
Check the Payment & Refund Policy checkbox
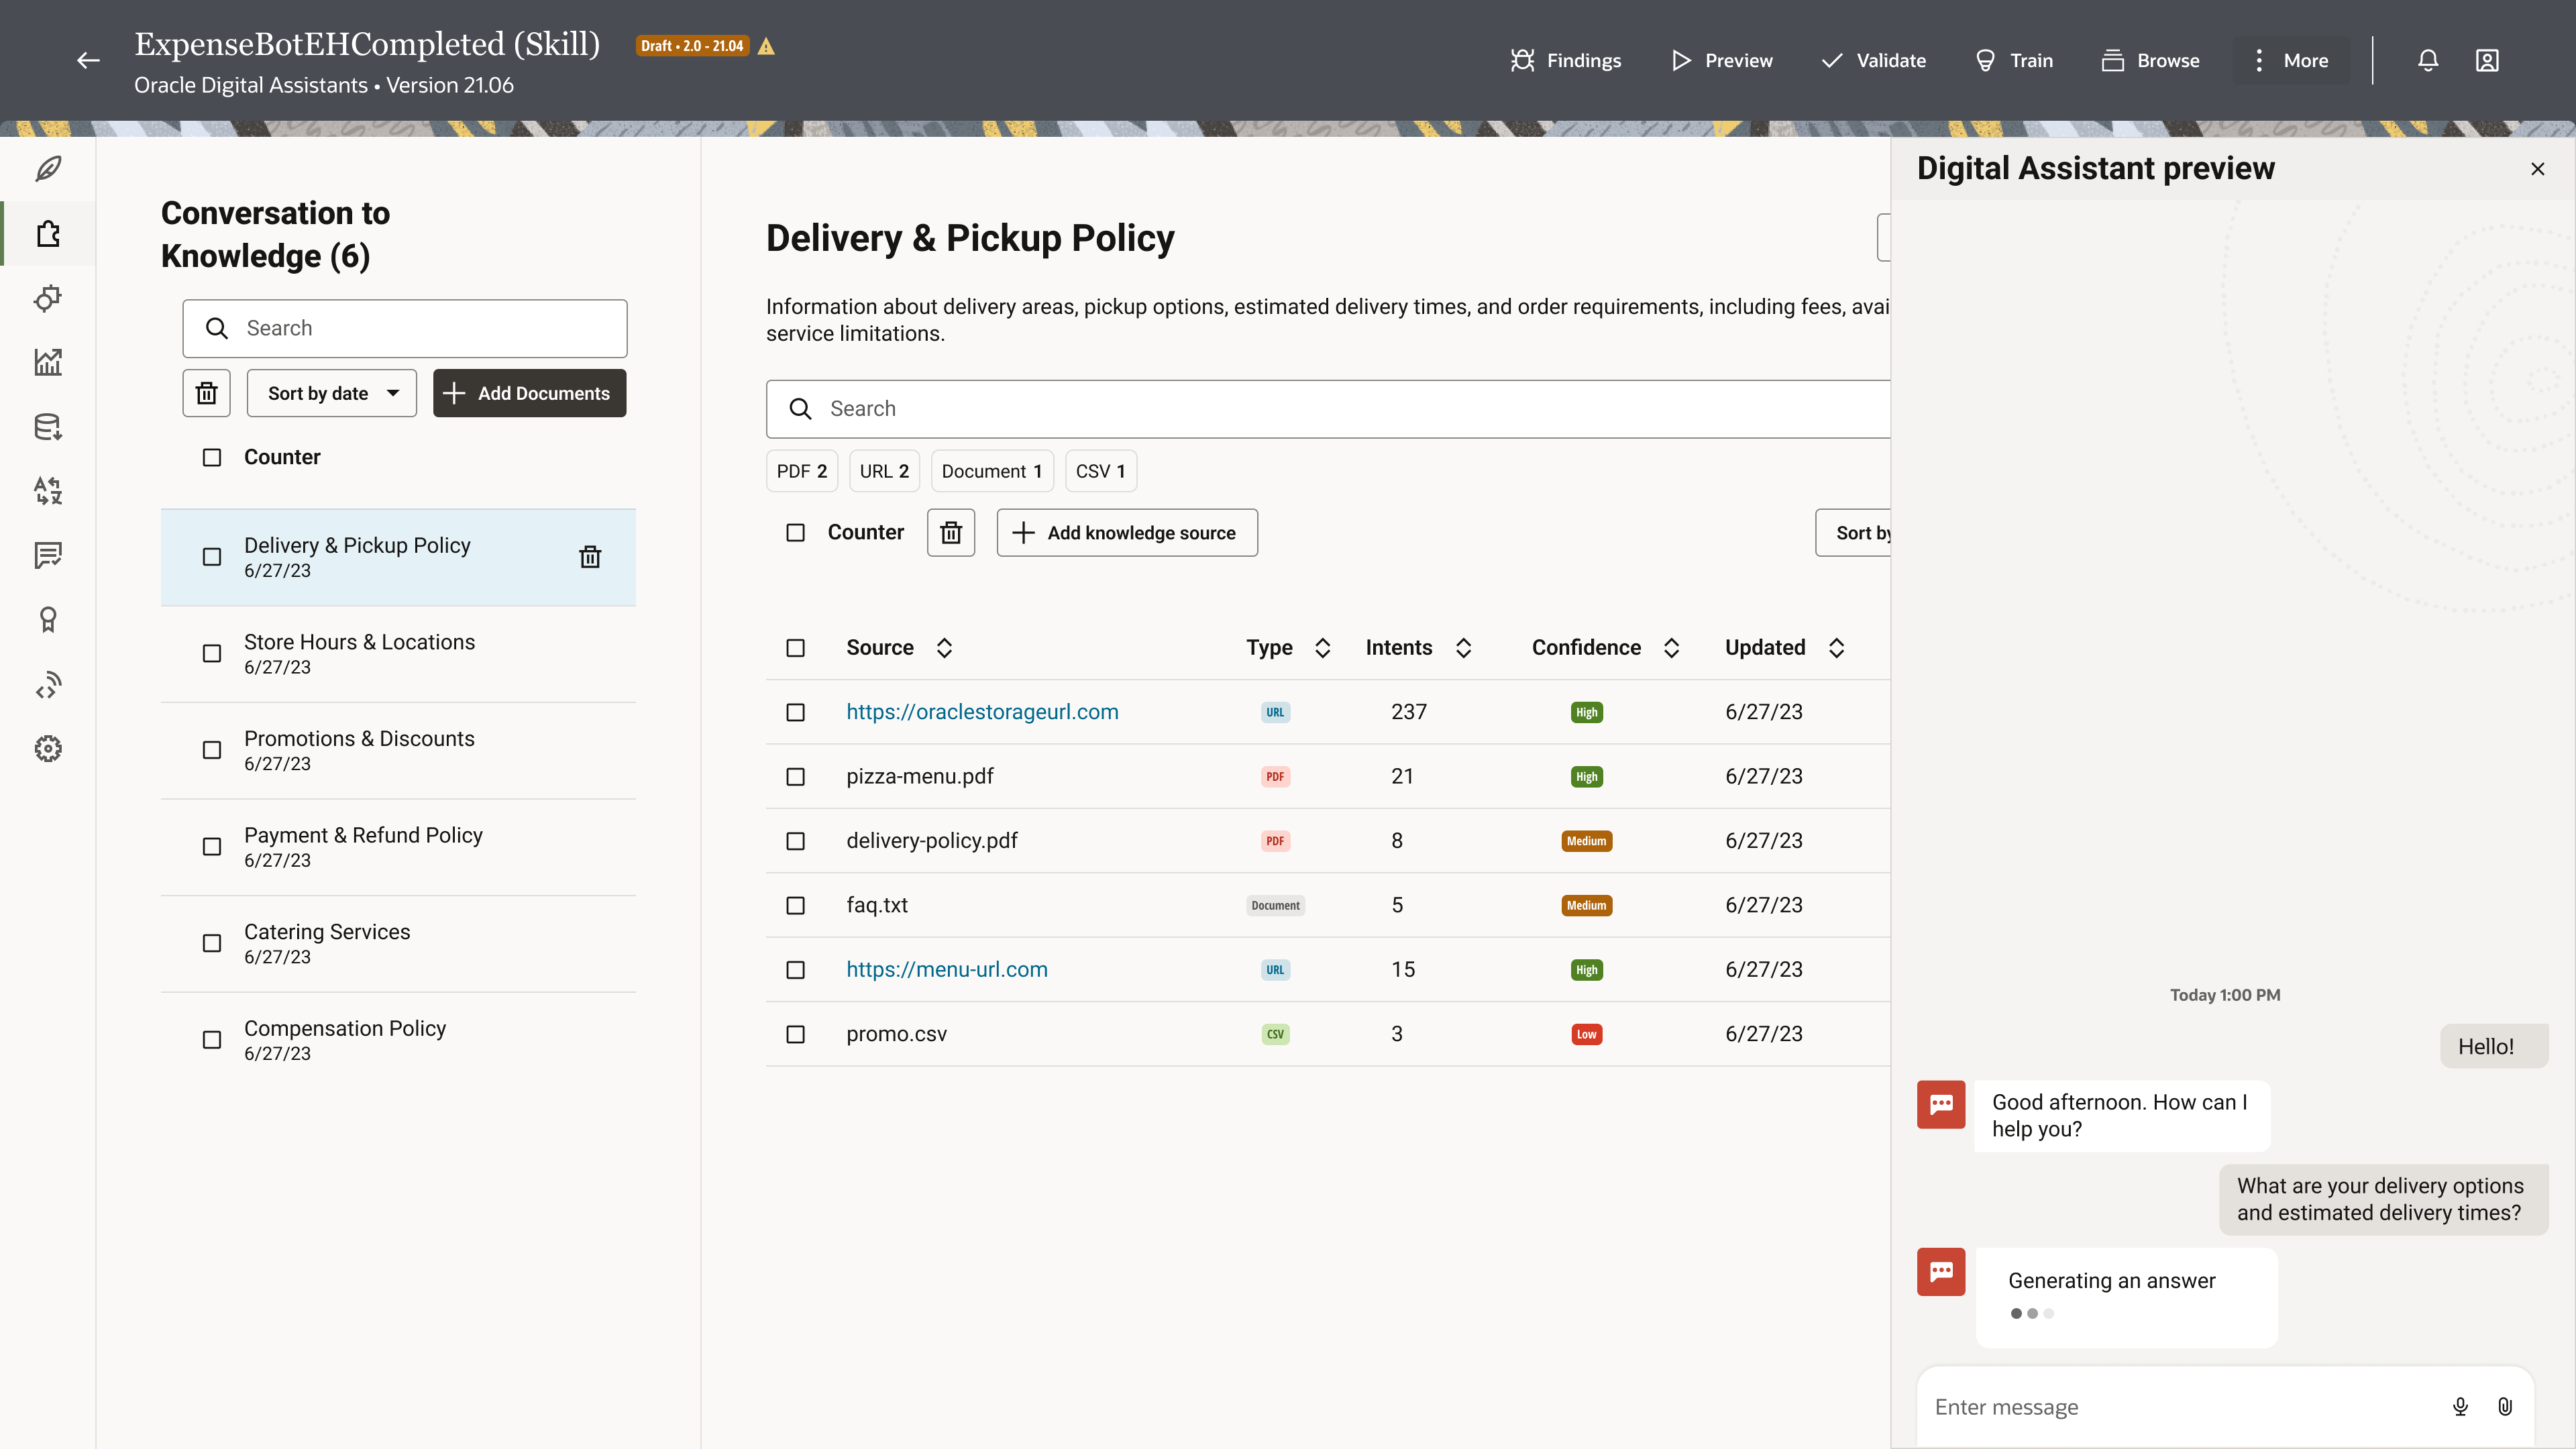(212, 847)
